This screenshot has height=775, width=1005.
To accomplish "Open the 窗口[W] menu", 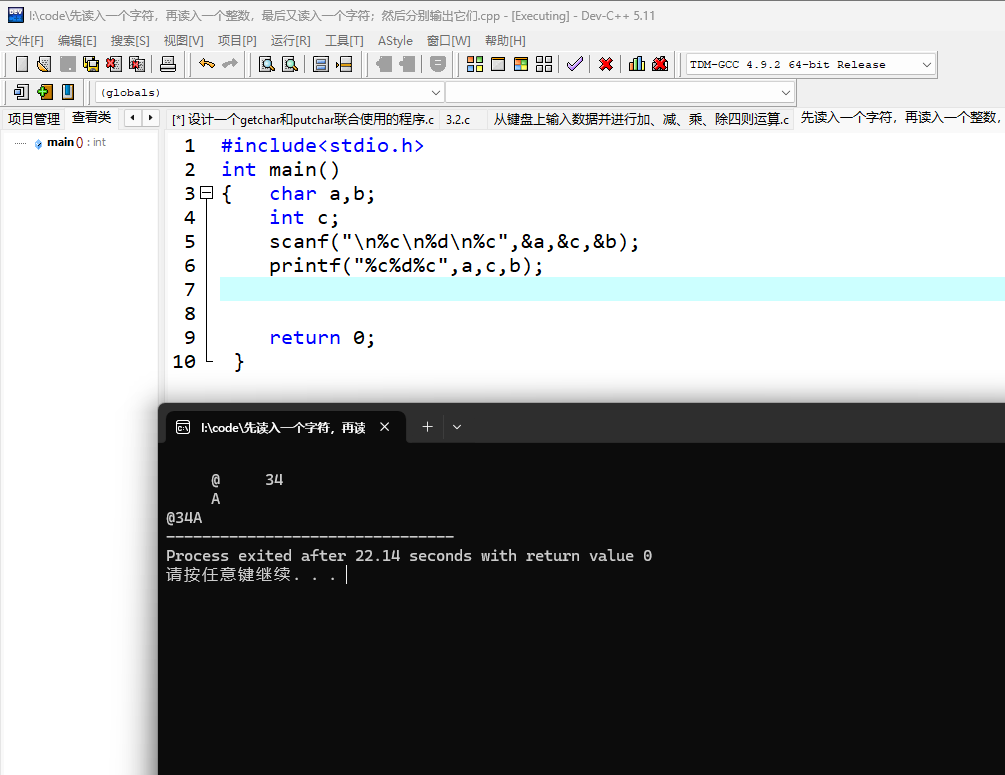I will 449,40.
